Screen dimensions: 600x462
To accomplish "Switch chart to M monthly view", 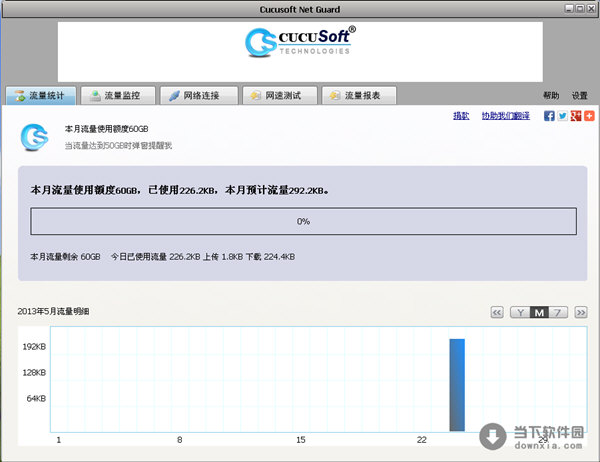I will pyautogui.click(x=539, y=313).
